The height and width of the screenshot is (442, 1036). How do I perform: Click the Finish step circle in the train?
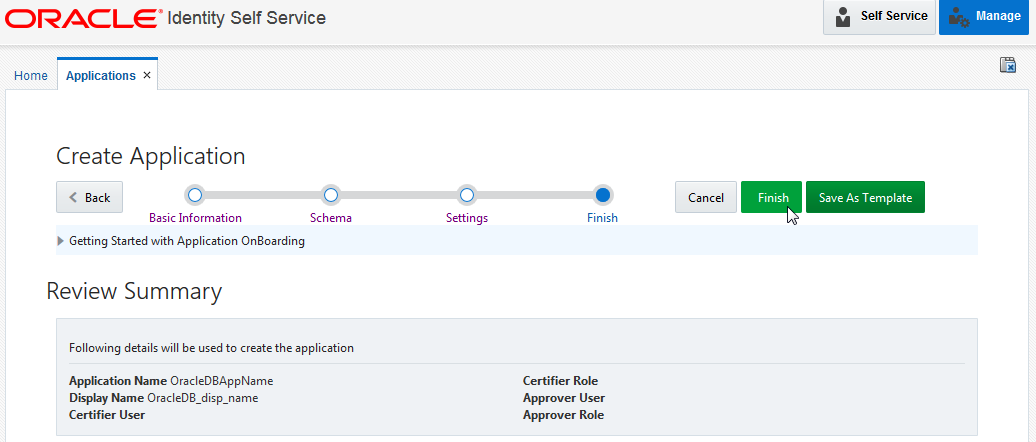tap(602, 194)
